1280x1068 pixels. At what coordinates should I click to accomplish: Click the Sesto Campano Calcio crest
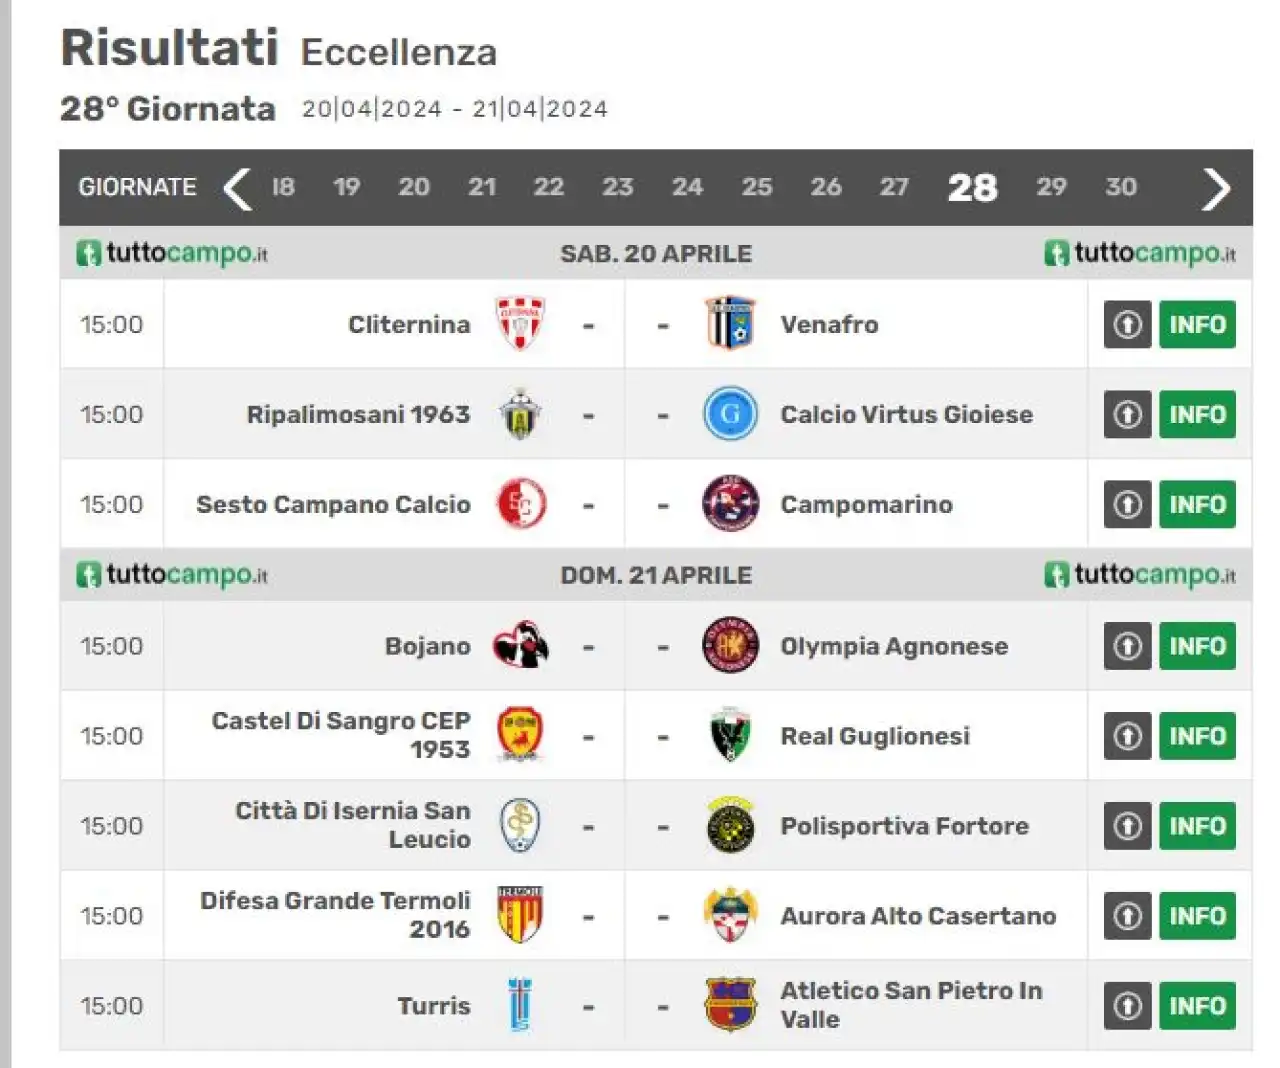[x=521, y=504]
